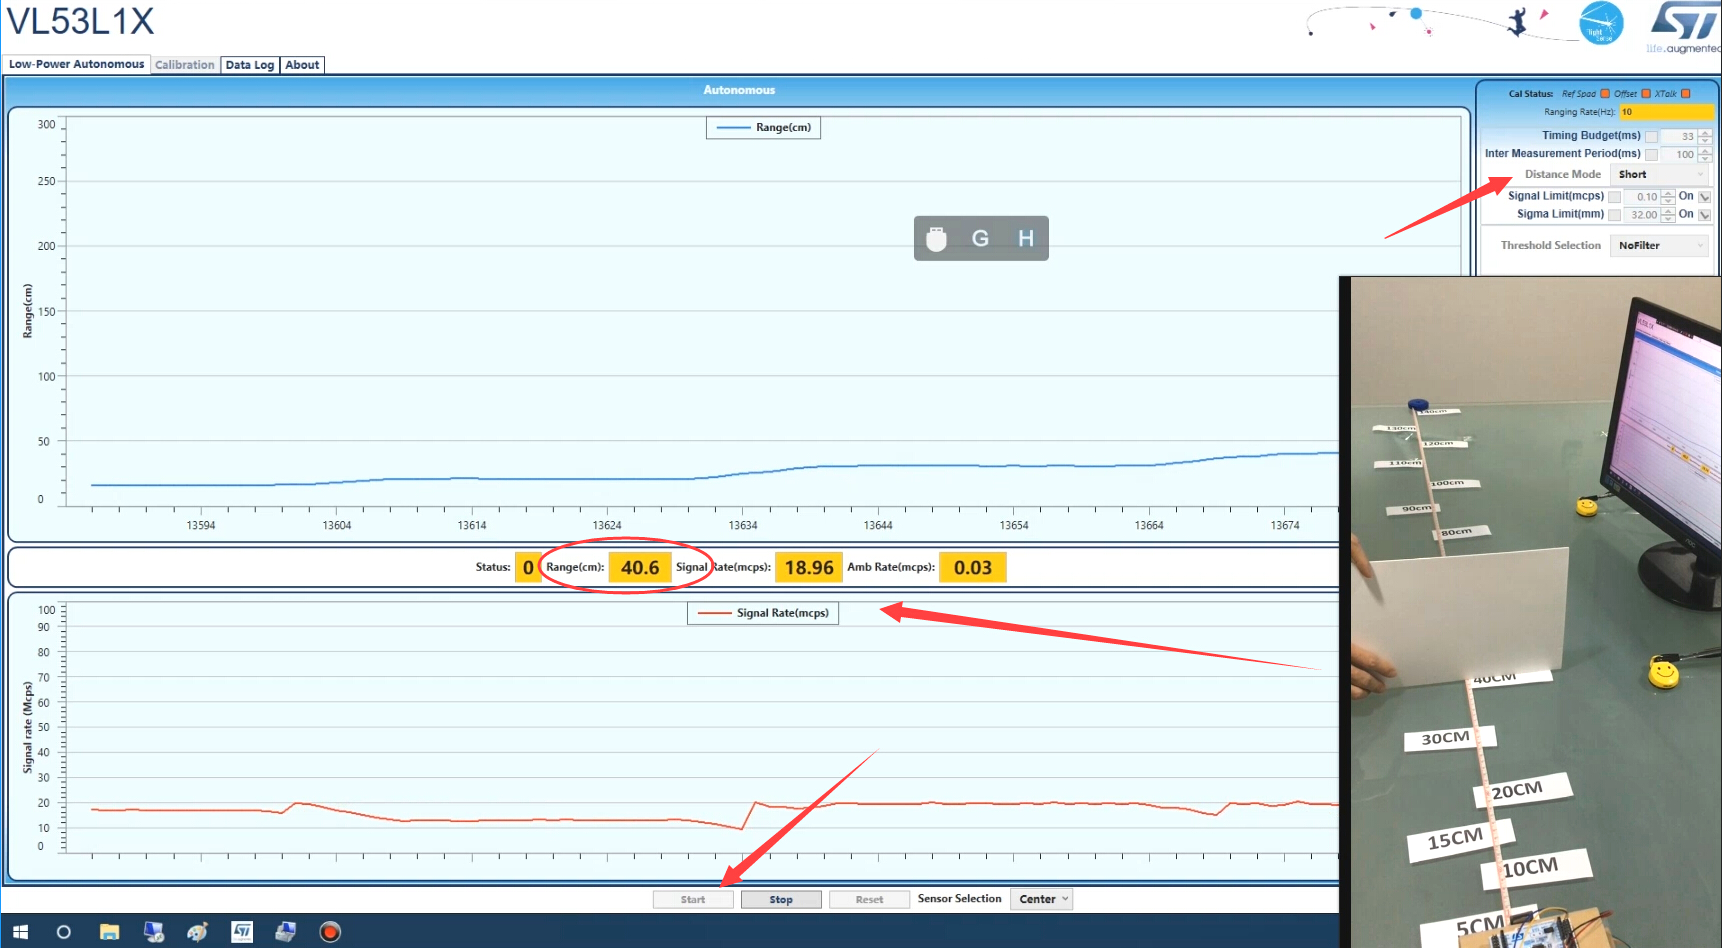The height and width of the screenshot is (948, 1722).
Task: Click the Timing Budget value field
Action: coord(1679,137)
